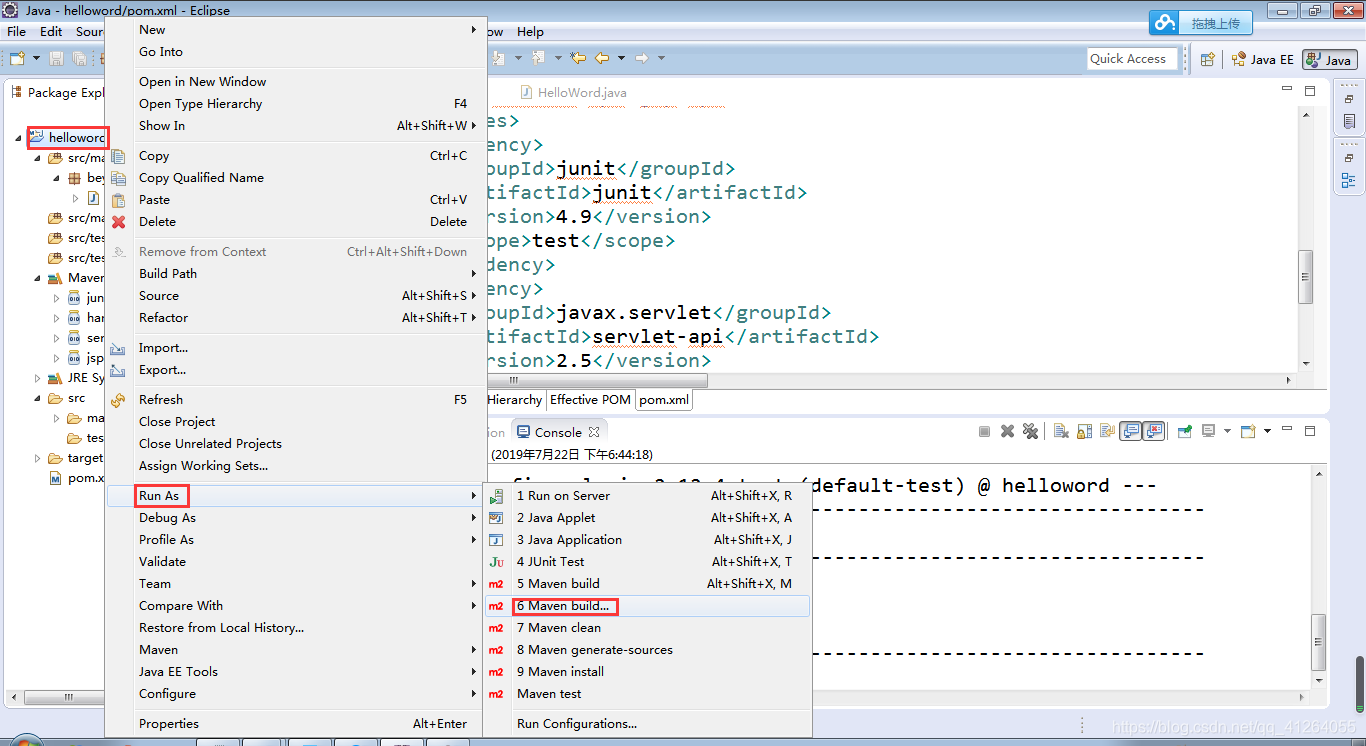Click the Remove Launch console icon

tap(1007, 431)
